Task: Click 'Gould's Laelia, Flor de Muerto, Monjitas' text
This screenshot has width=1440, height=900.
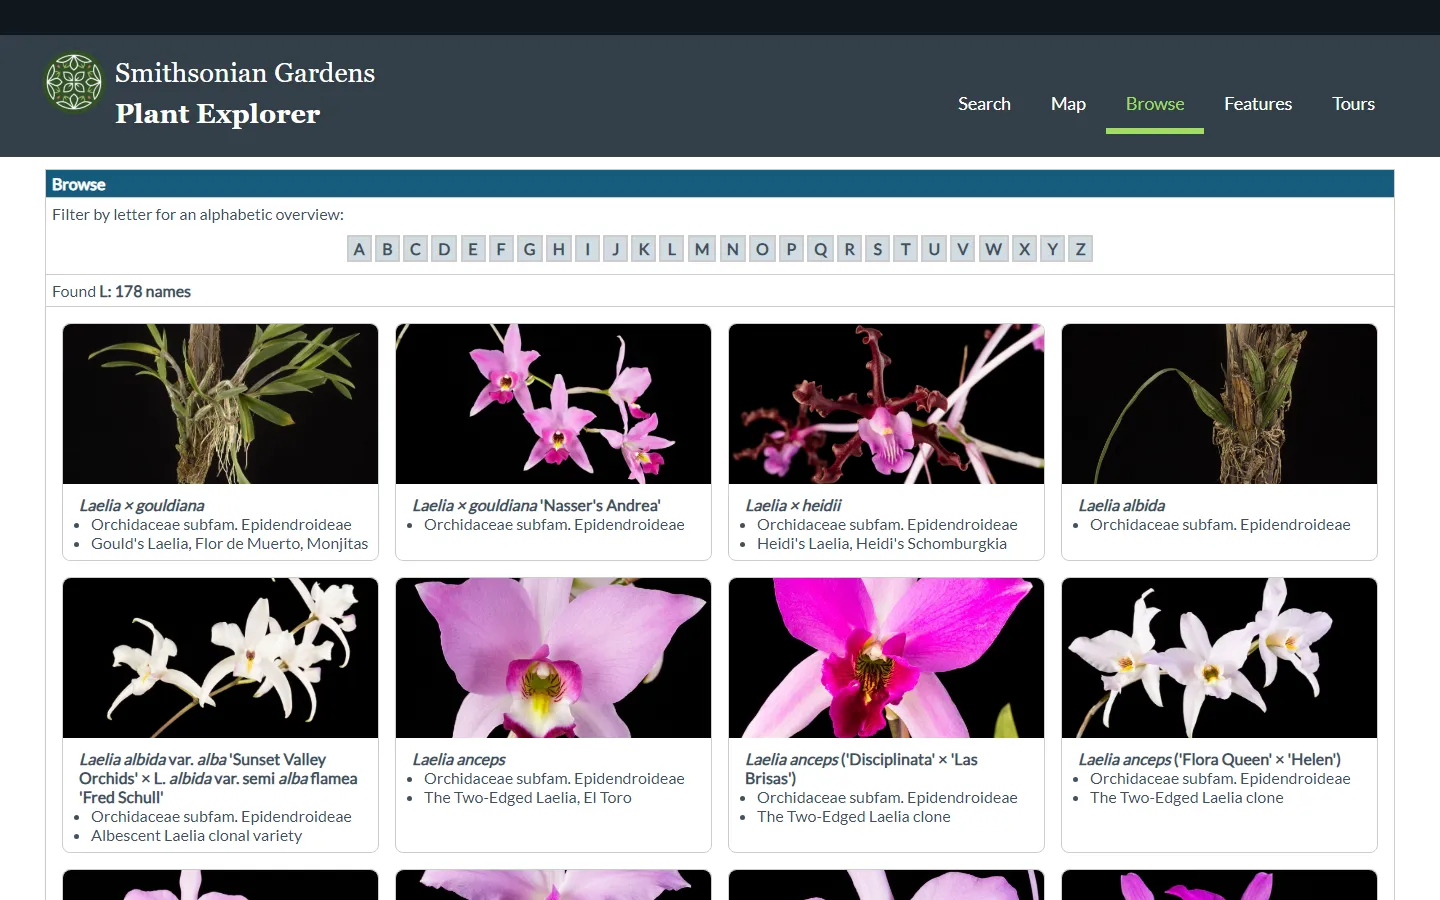Action: pos(229,544)
